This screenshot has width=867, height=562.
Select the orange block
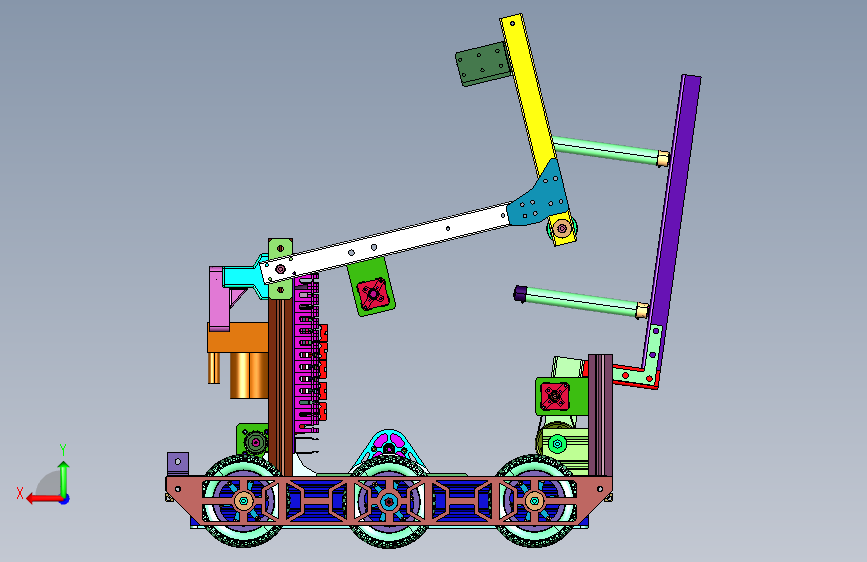pos(238,337)
